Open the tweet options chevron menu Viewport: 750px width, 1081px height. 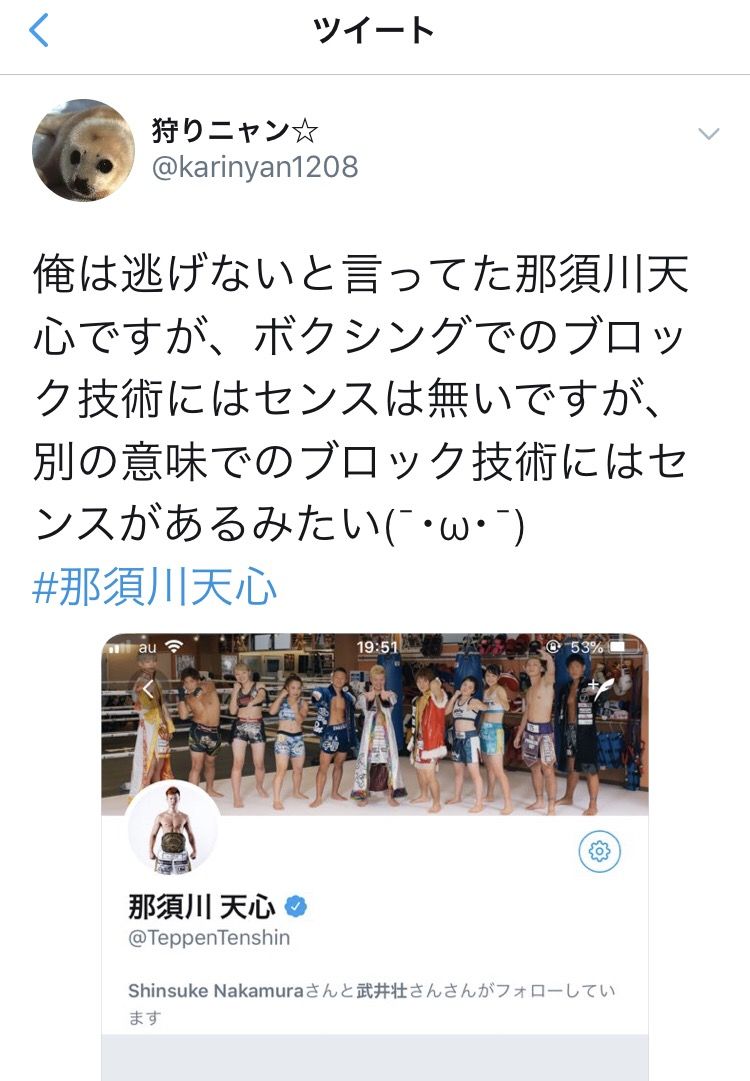[x=709, y=134]
